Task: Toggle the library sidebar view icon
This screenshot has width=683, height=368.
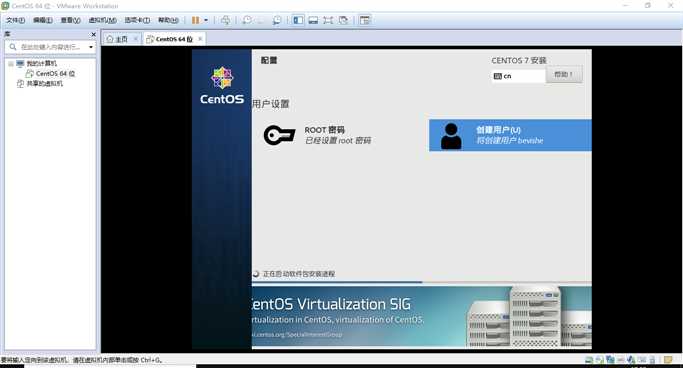Action: [298, 20]
